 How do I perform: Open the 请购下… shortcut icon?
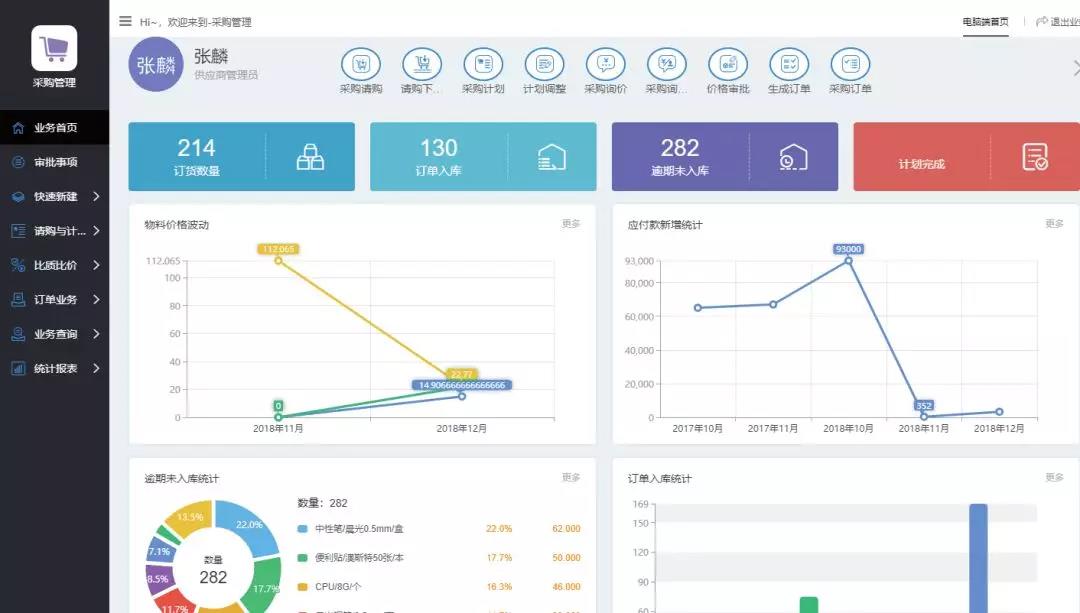tap(422, 65)
